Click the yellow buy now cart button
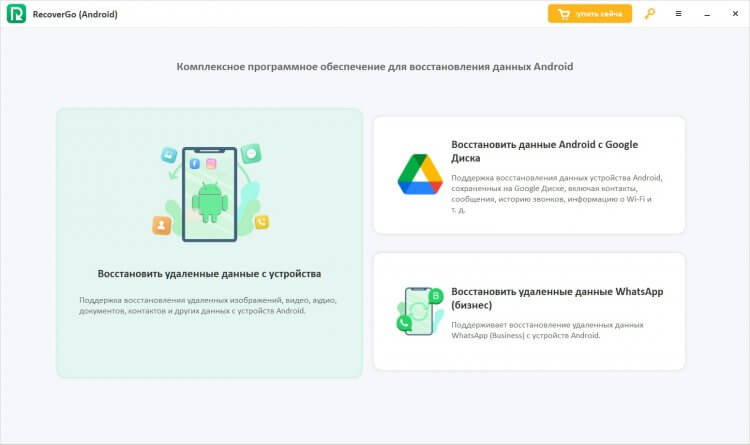 [x=589, y=14]
